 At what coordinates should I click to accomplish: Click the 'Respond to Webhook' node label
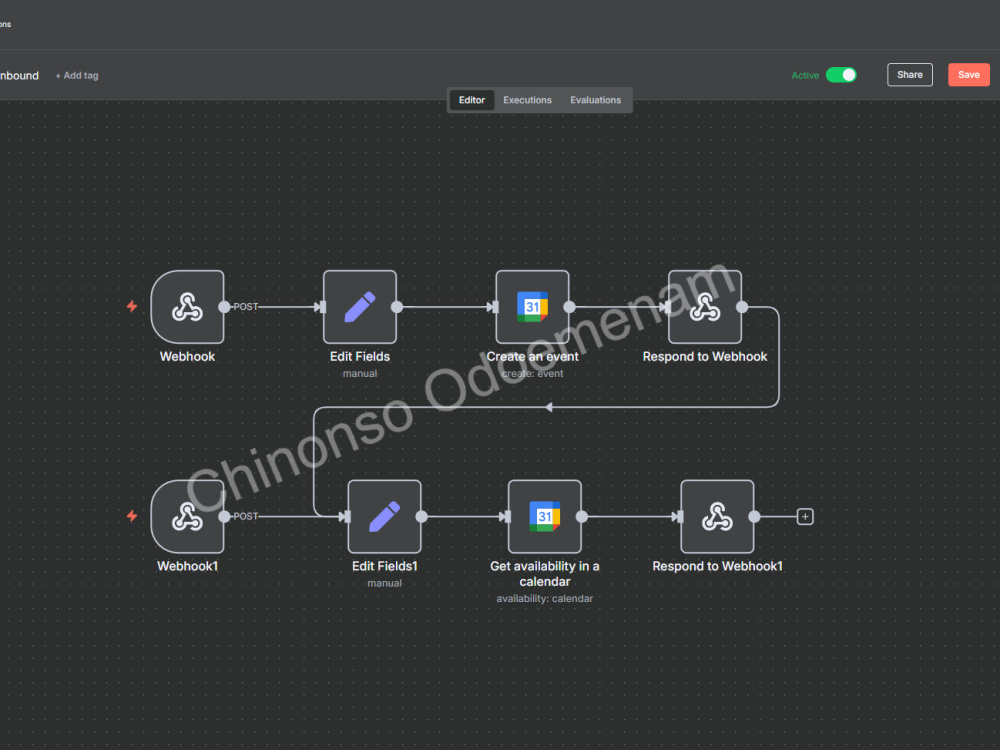(705, 357)
